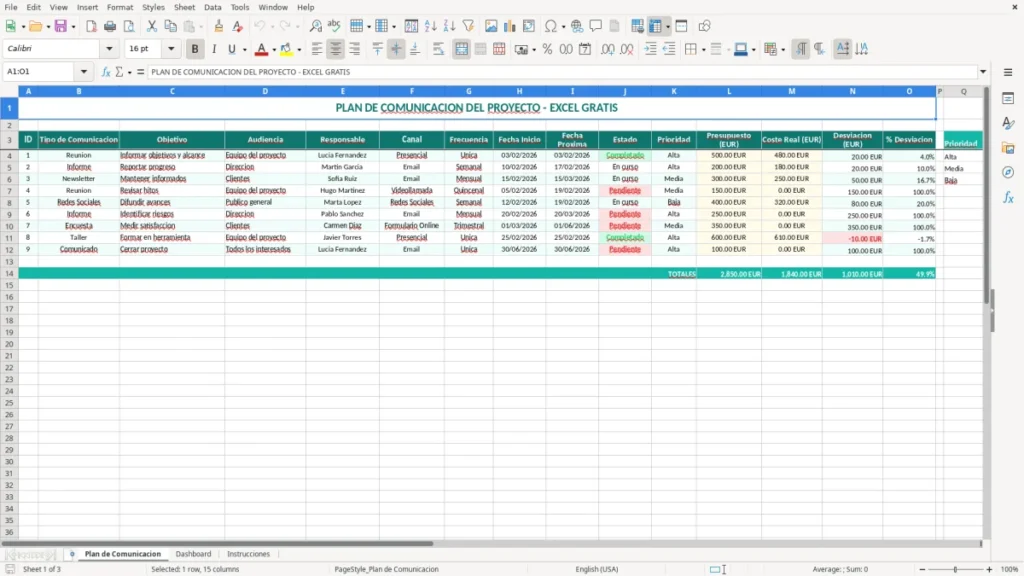Expand the Name Box dropdown
The width and height of the screenshot is (1024, 576).
click(x=84, y=72)
